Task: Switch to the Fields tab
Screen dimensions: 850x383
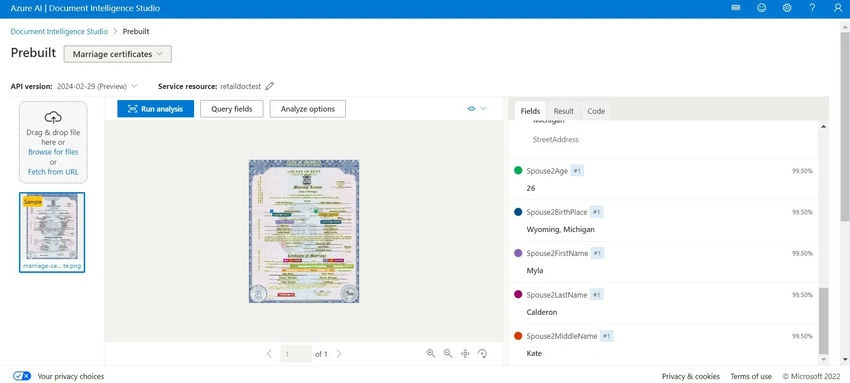Action: click(530, 111)
